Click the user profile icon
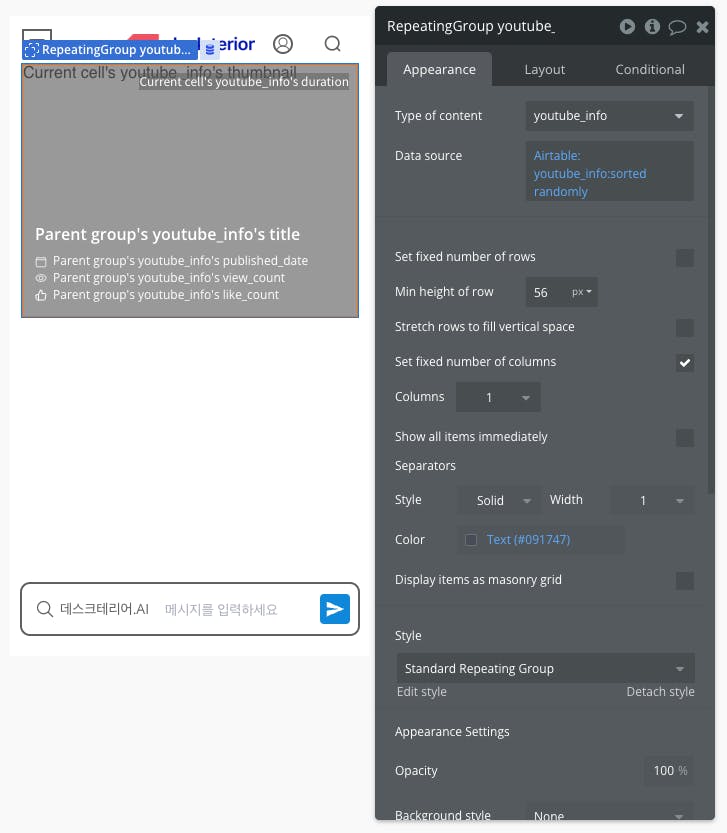The image size is (727, 833). pos(283,44)
